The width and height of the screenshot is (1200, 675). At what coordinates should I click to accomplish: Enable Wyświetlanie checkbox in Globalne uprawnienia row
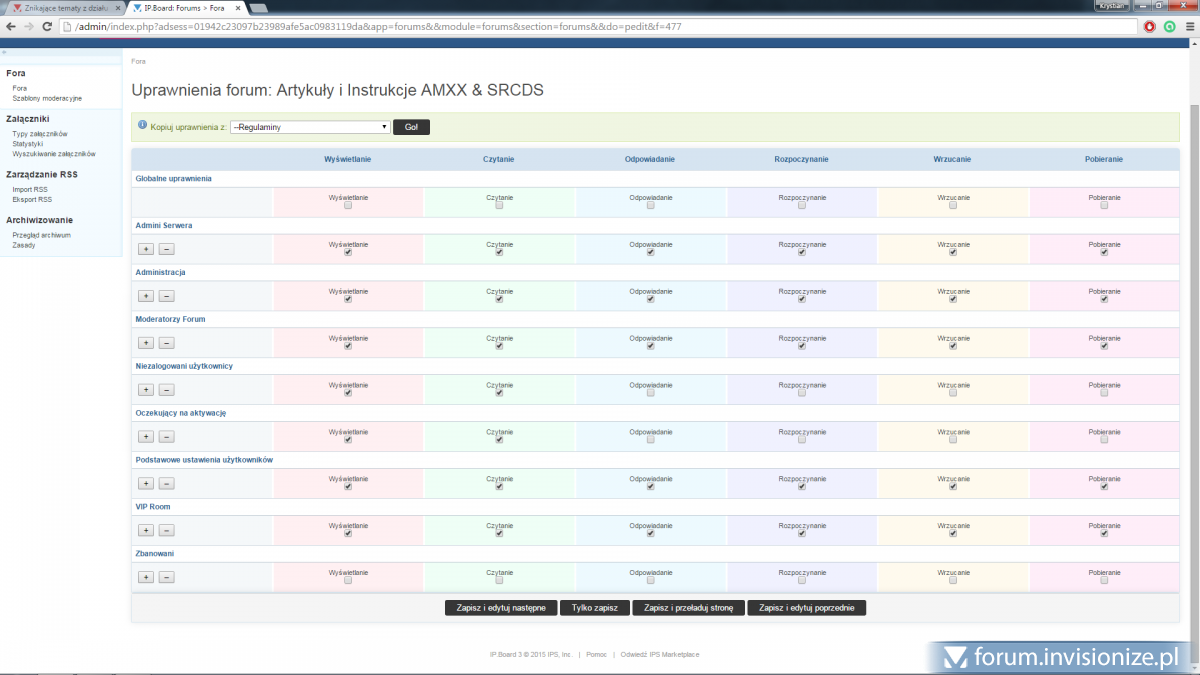point(348,206)
